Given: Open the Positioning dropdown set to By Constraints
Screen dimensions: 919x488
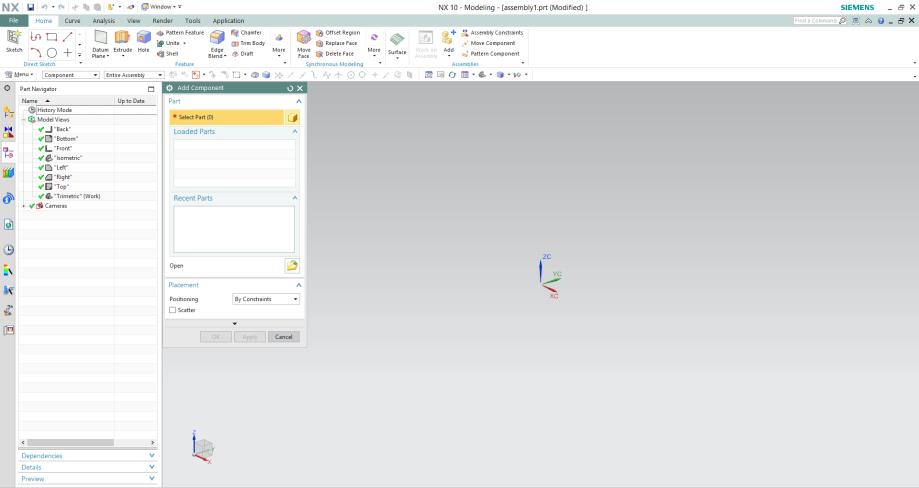Looking at the screenshot, I should tap(266, 299).
